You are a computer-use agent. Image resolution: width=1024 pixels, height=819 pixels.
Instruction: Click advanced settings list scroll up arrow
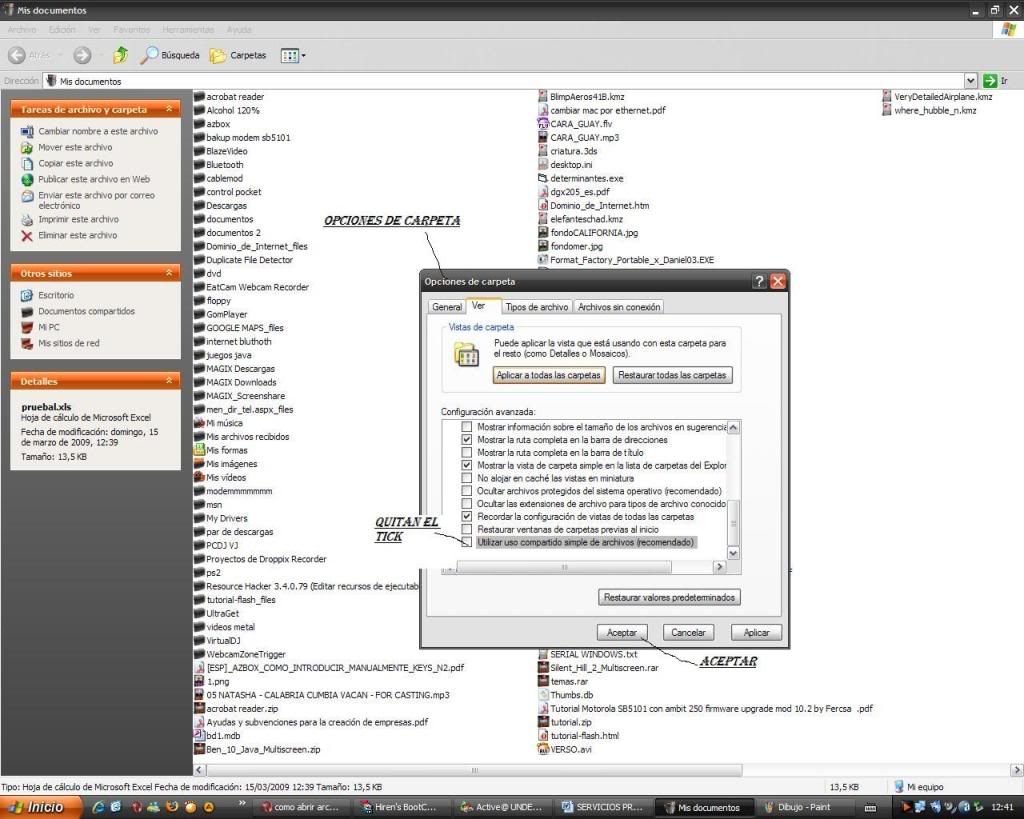(733, 427)
